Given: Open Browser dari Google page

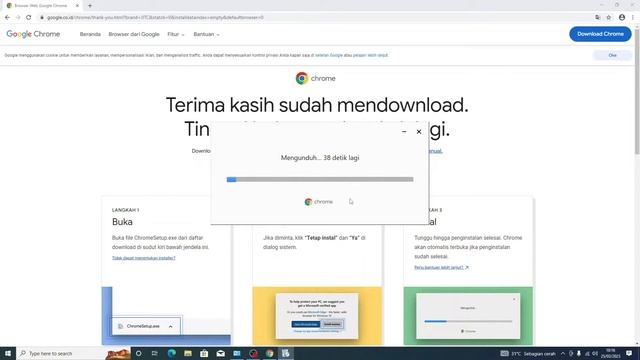Looking at the screenshot, I should point(134,34).
